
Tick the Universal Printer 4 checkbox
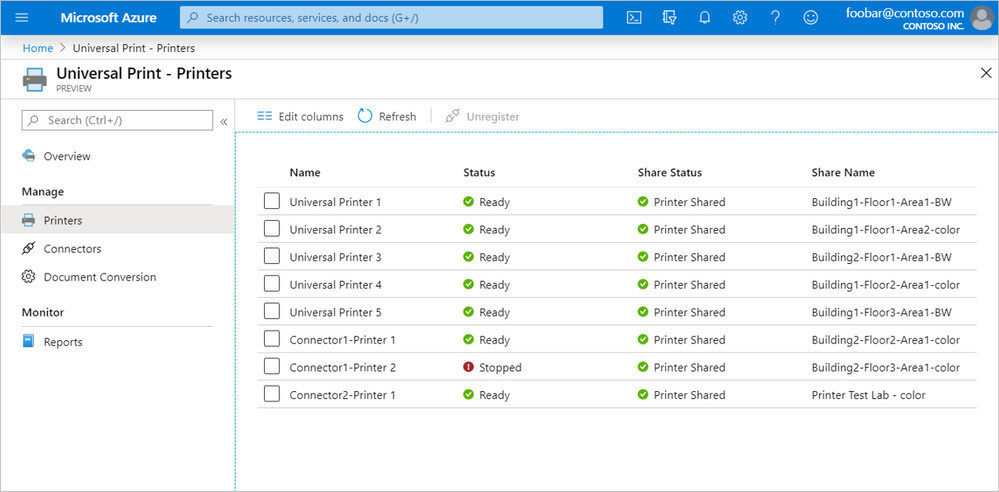point(271,284)
